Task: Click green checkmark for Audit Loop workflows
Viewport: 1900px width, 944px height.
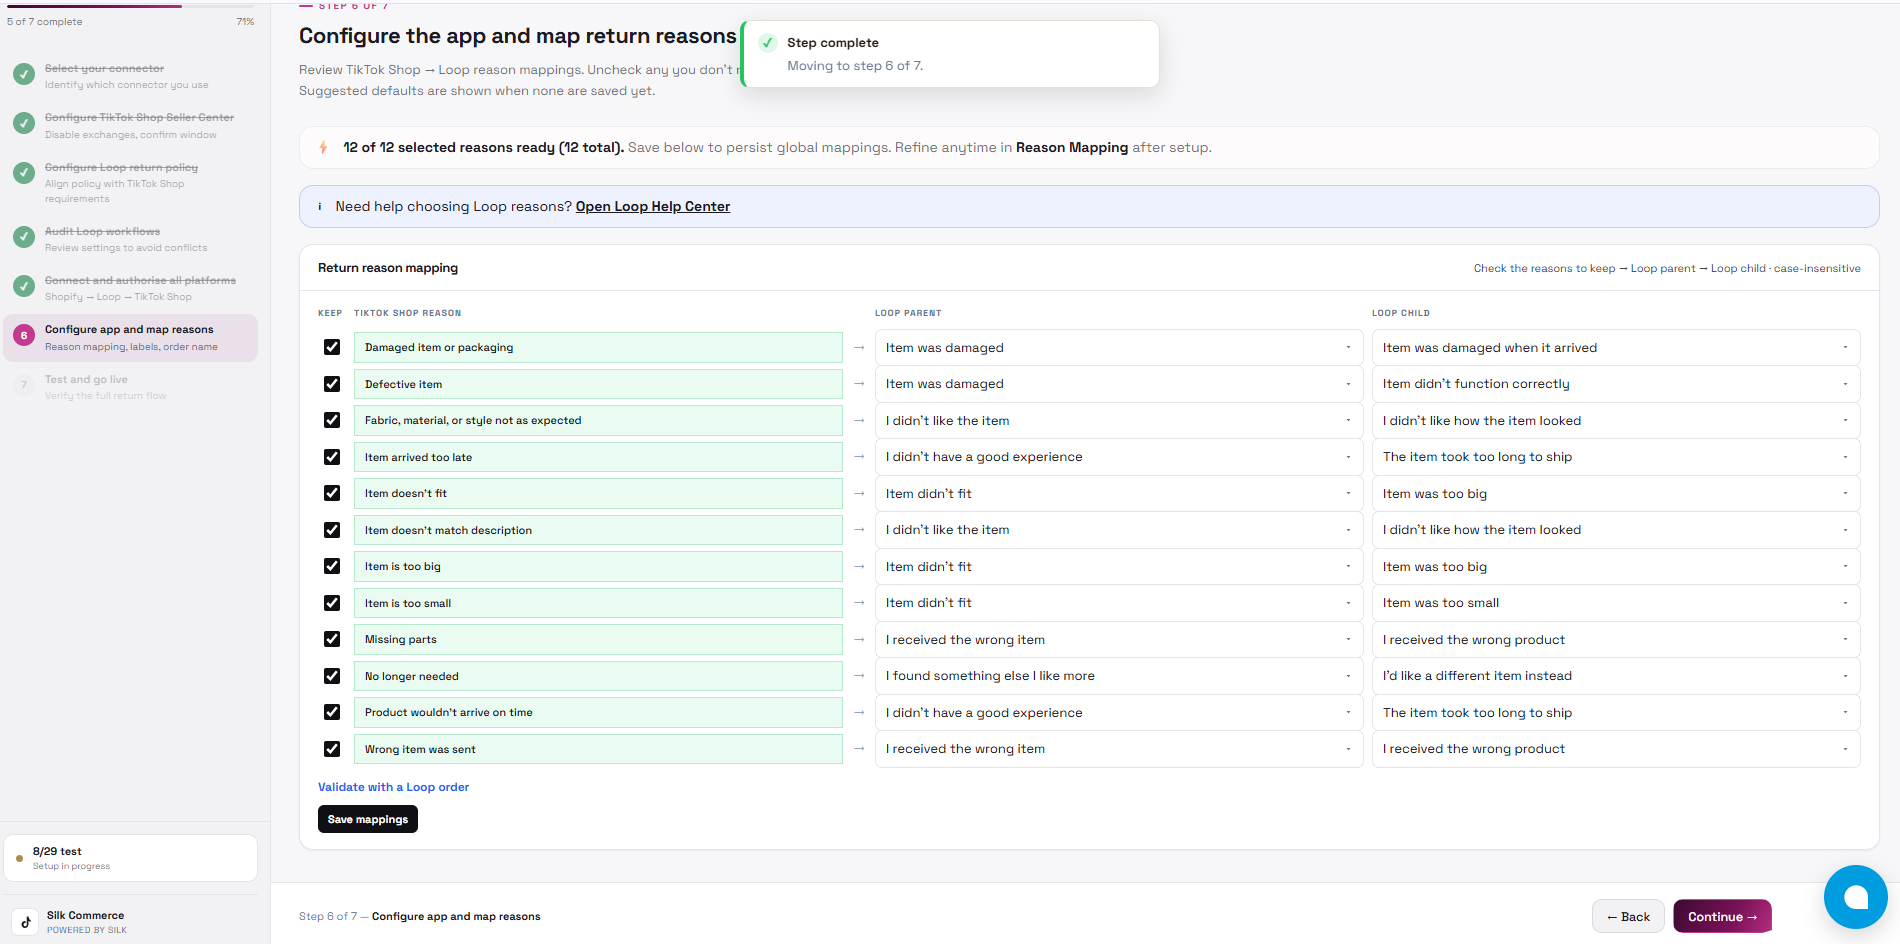Action: pyautogui.click(x=24, y=237)
